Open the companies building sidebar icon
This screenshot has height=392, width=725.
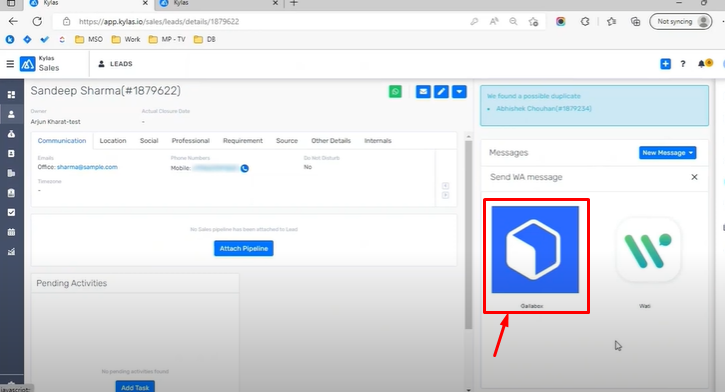coord(12,173)
